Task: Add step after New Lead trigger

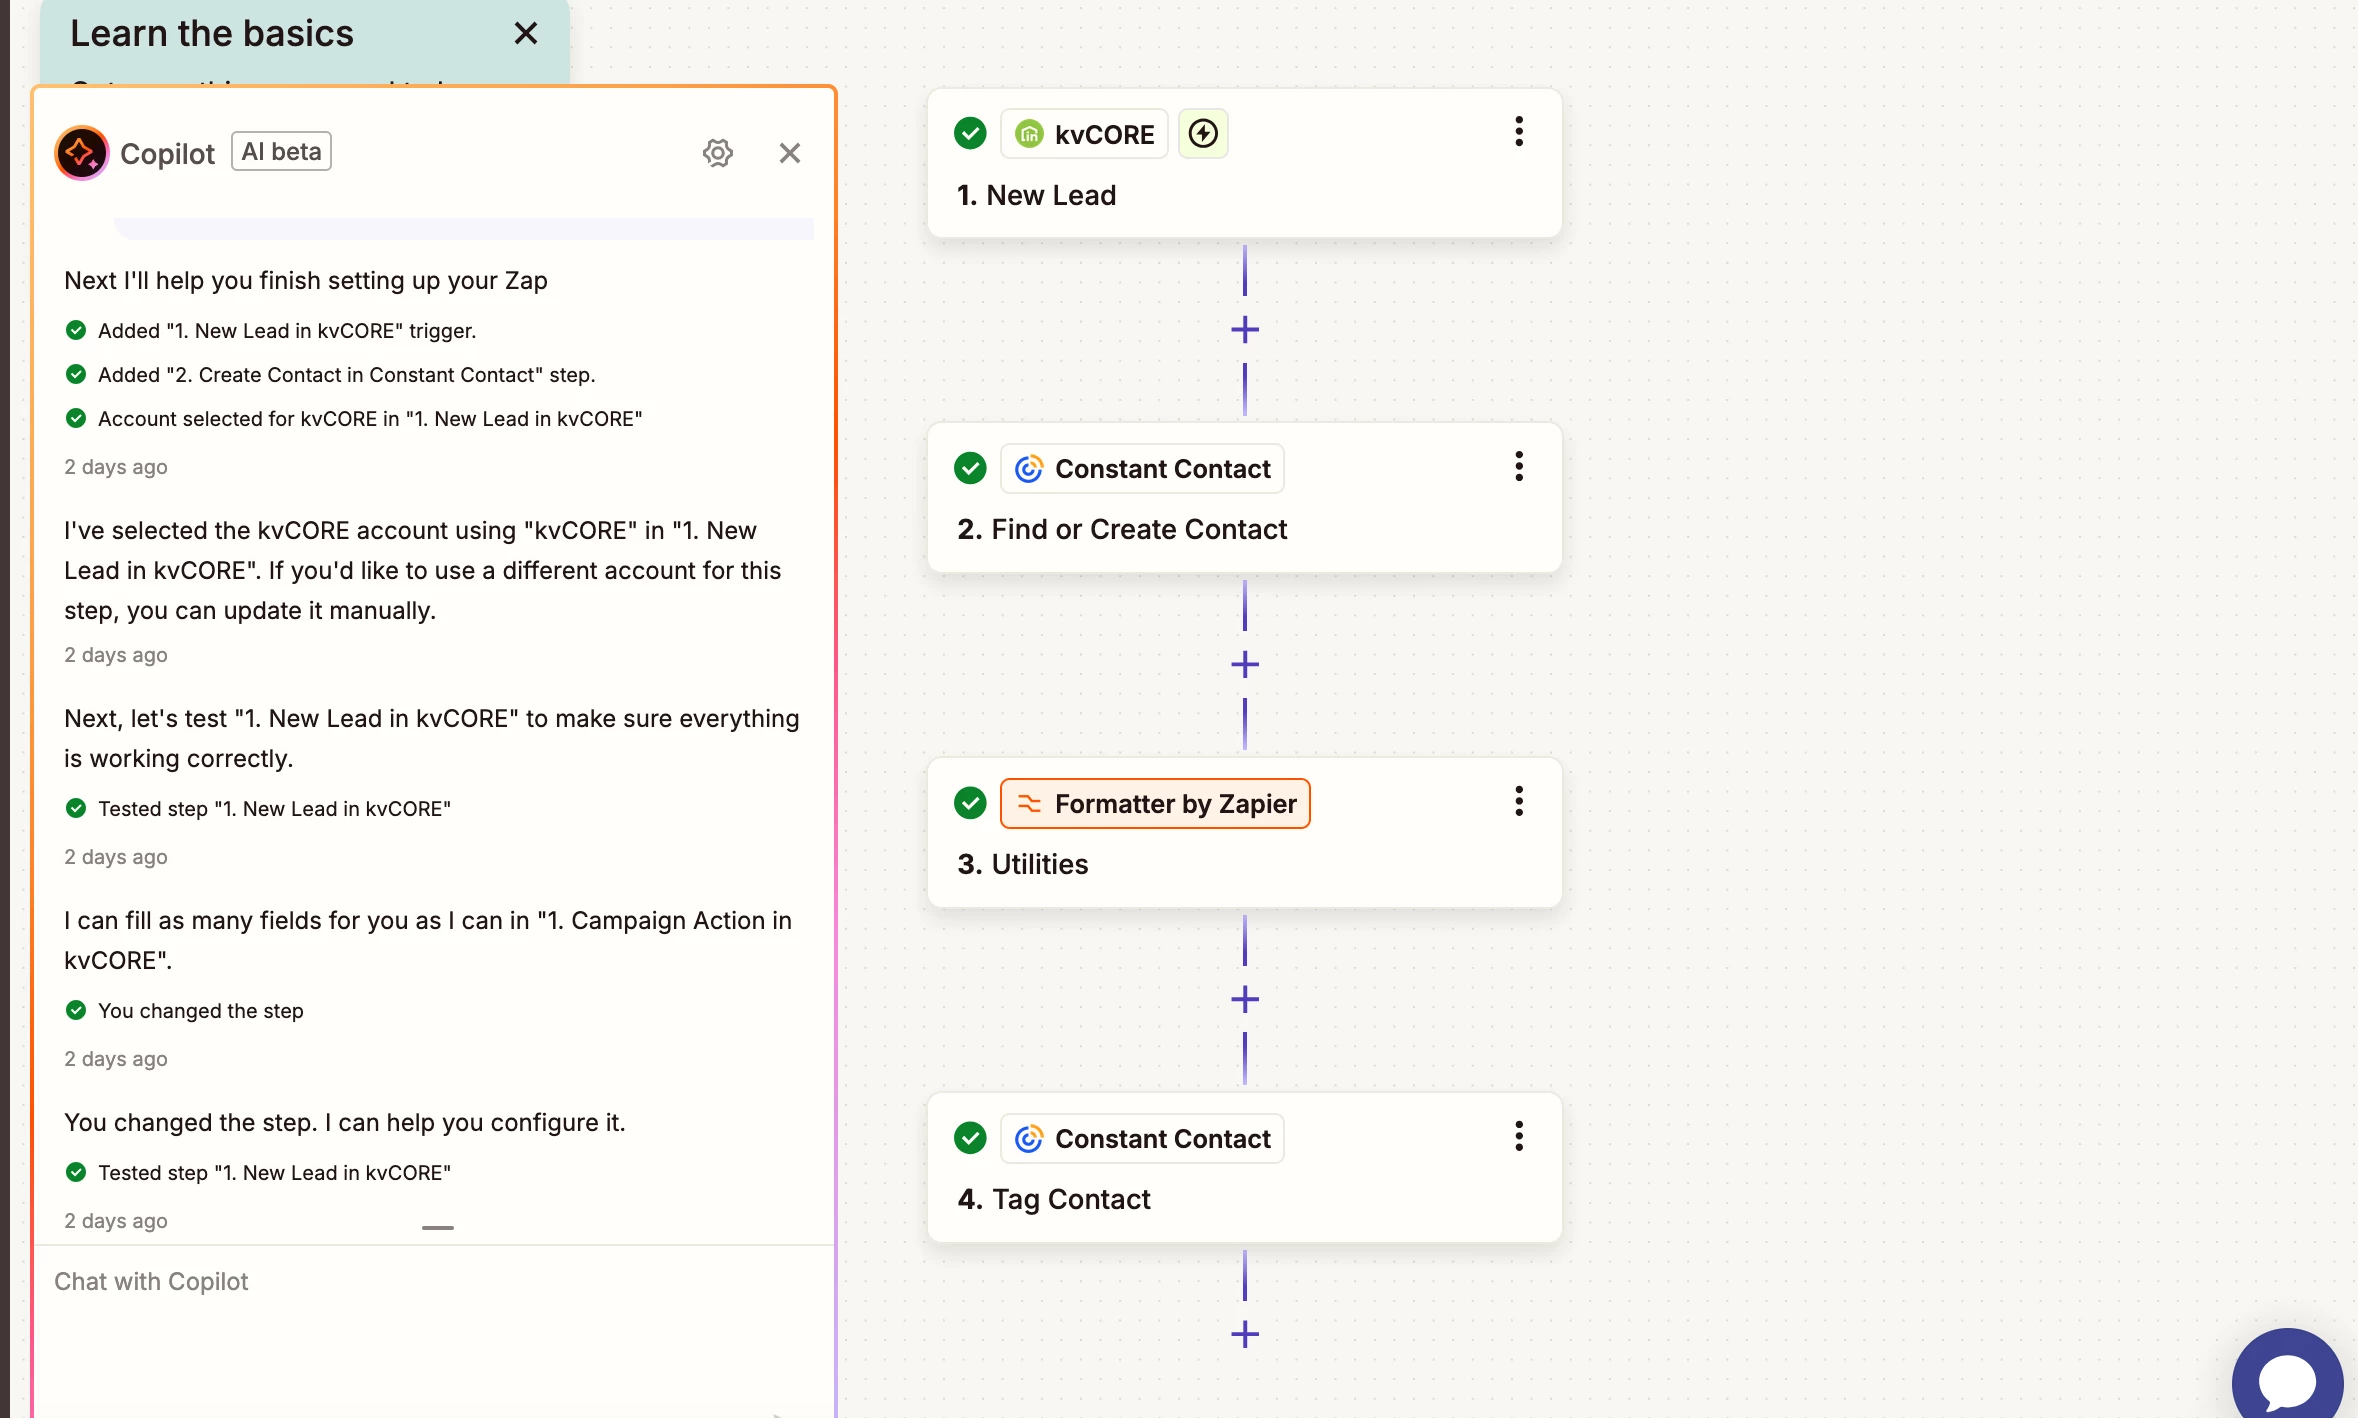Action: coord(1245,330)
